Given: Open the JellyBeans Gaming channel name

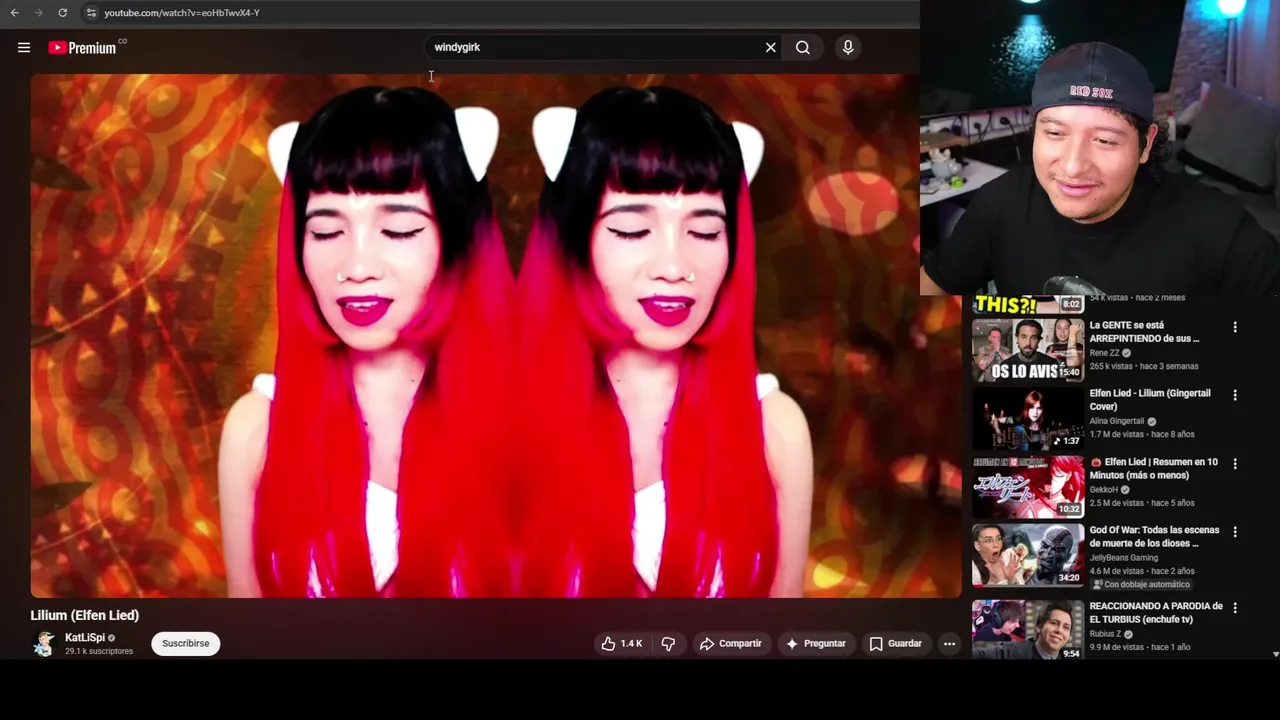Looking at the screenshot, I should point(1124,558).
